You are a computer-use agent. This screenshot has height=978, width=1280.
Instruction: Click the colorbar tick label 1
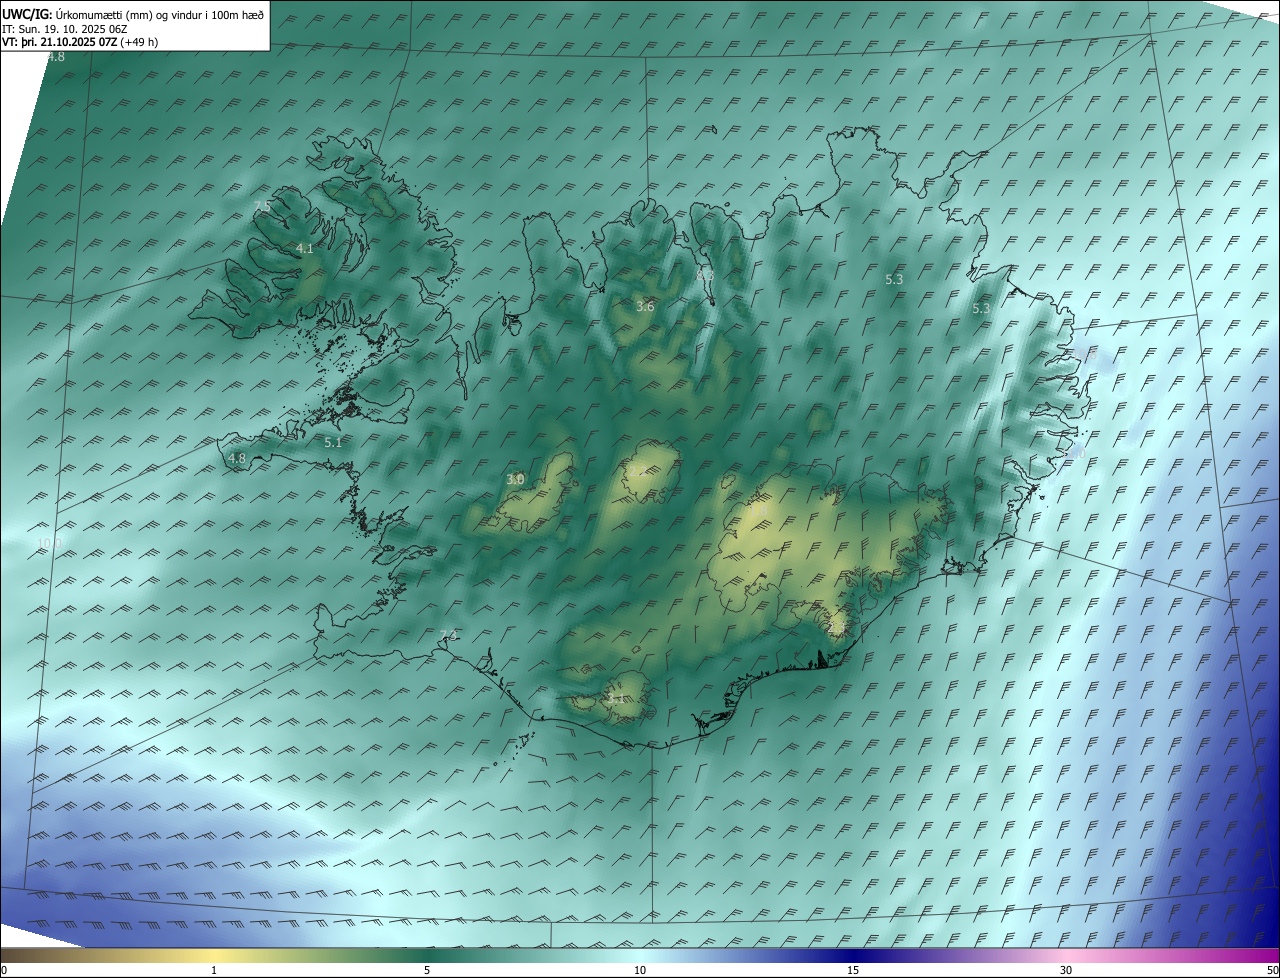[214, 970]
